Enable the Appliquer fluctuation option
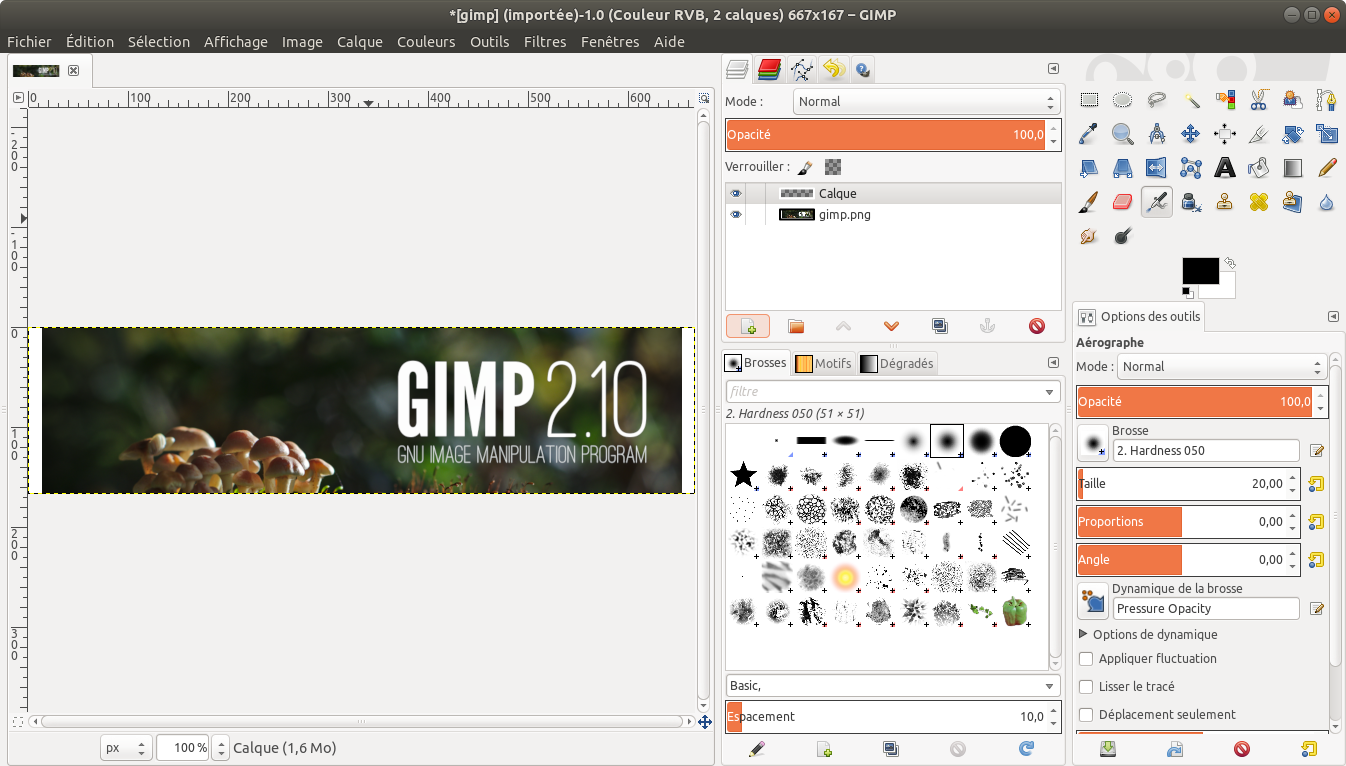 pyautogui.click(x=1086, y=658)
